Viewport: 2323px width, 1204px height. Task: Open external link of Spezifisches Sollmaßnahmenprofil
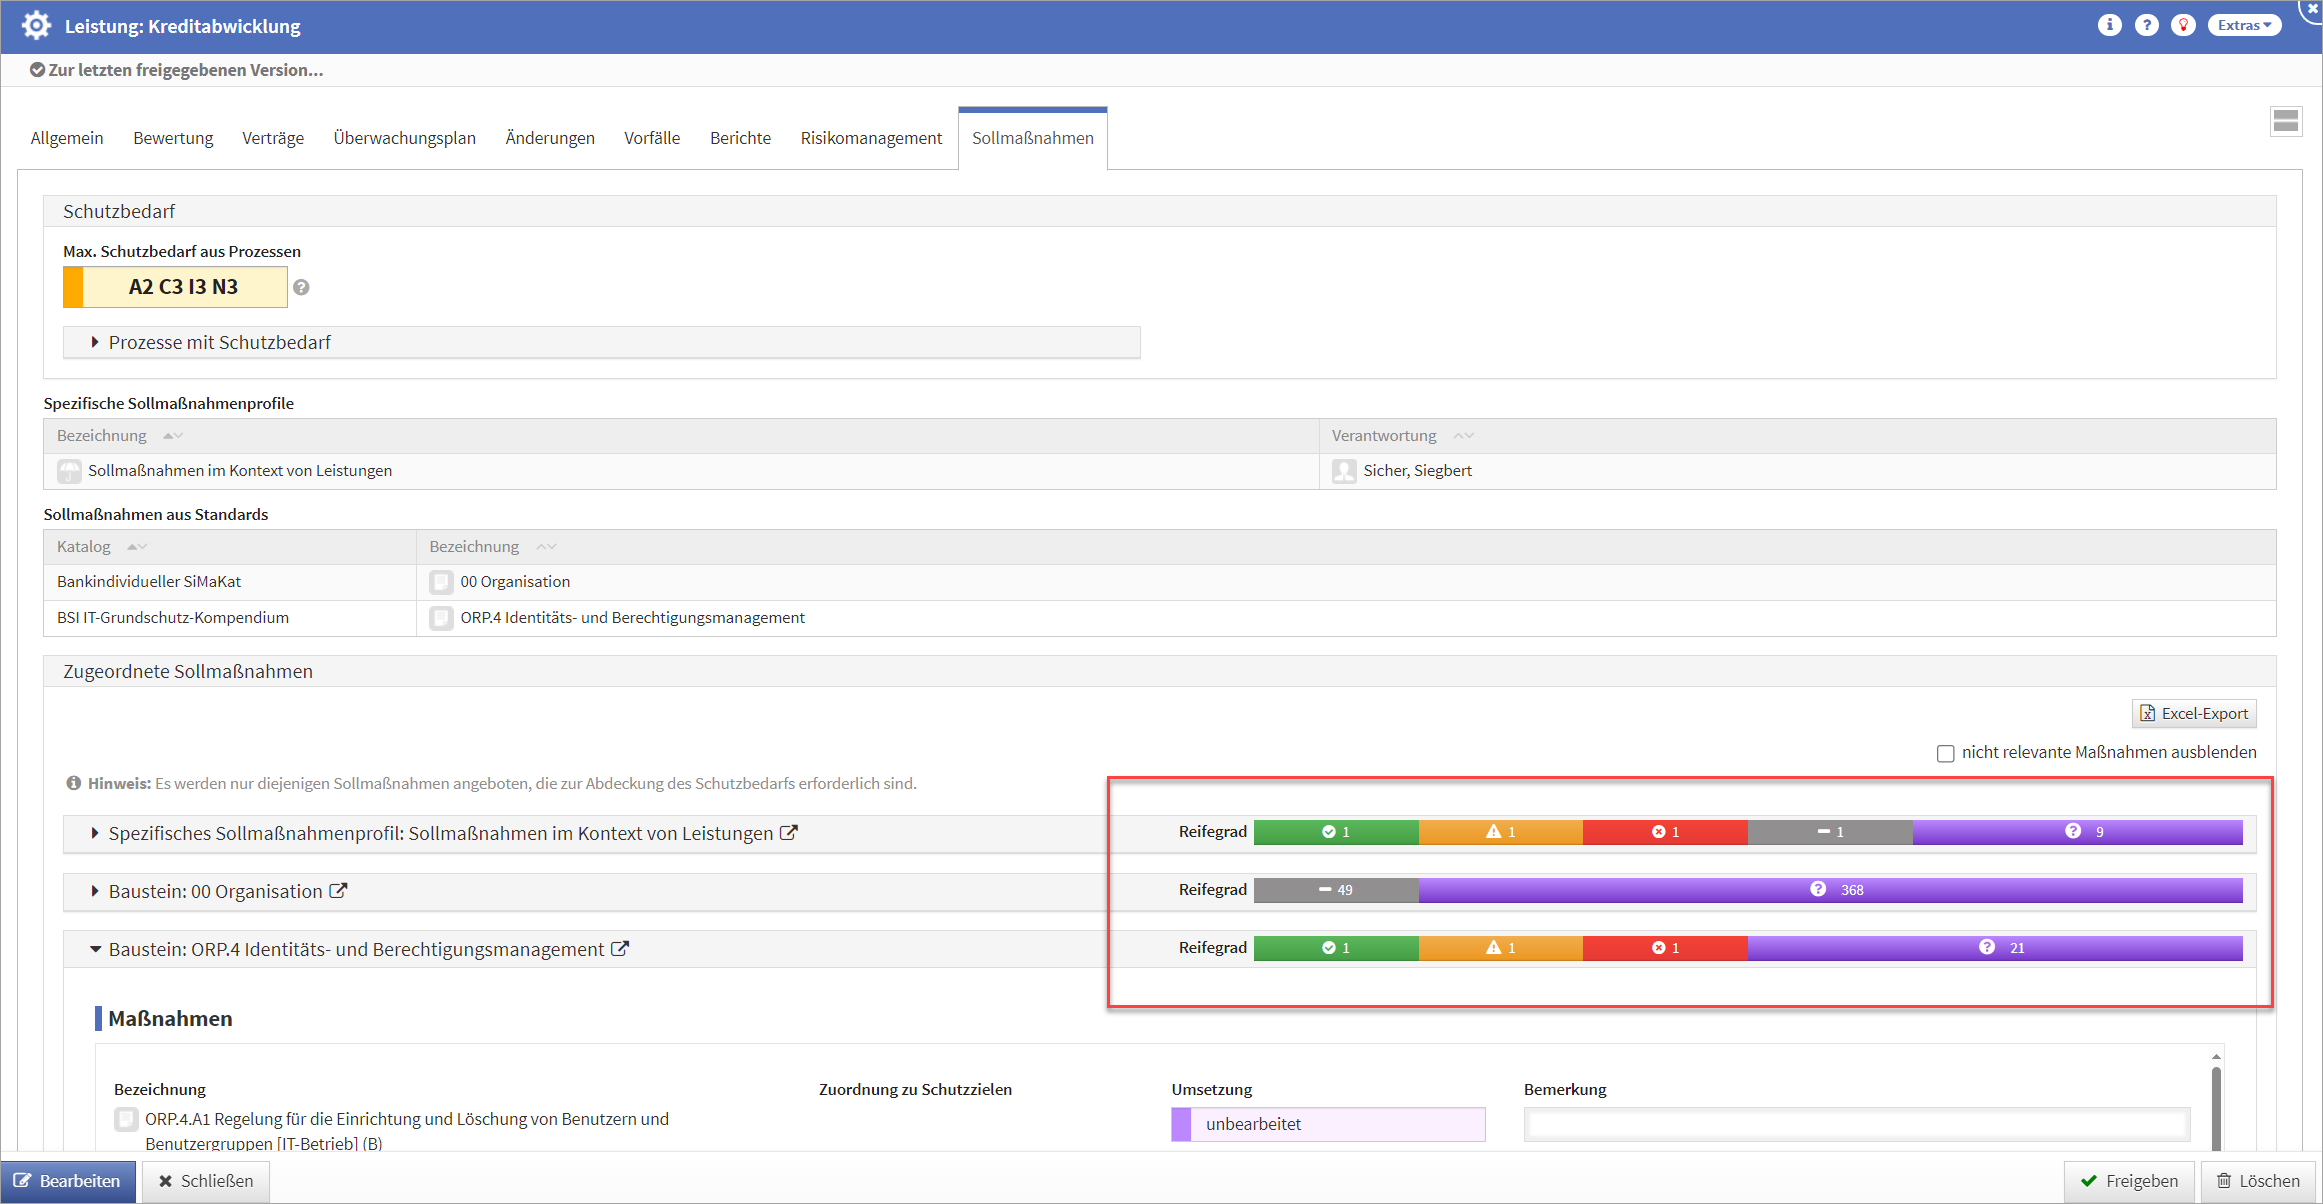[789, 832]
